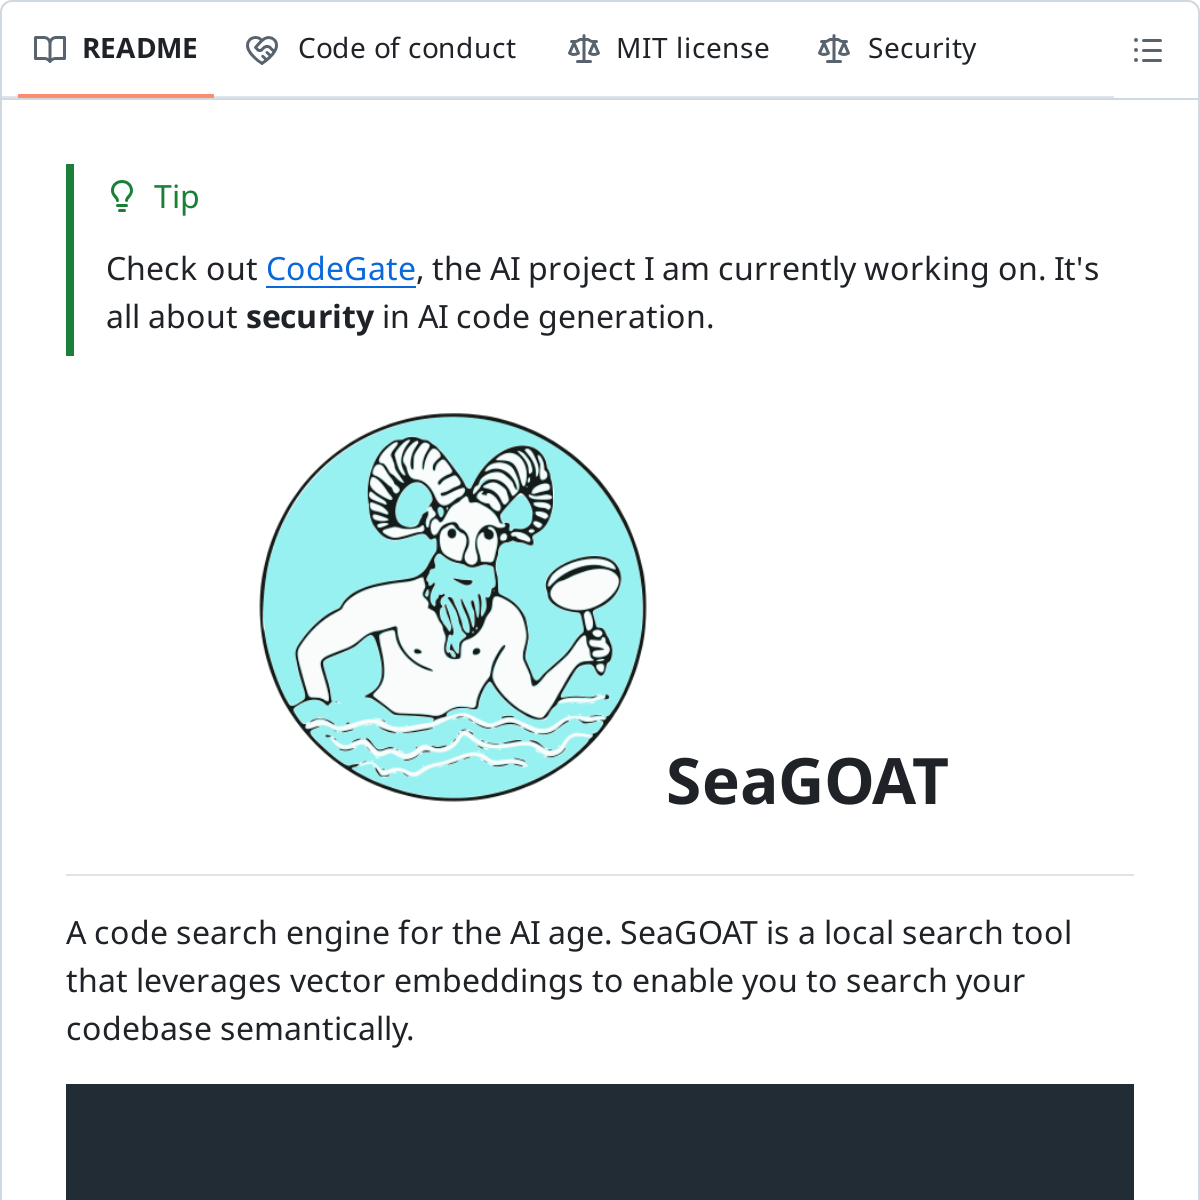Click the scales icon next to Security
The height and width of the screenshot is (1200, 1200).
833,48
